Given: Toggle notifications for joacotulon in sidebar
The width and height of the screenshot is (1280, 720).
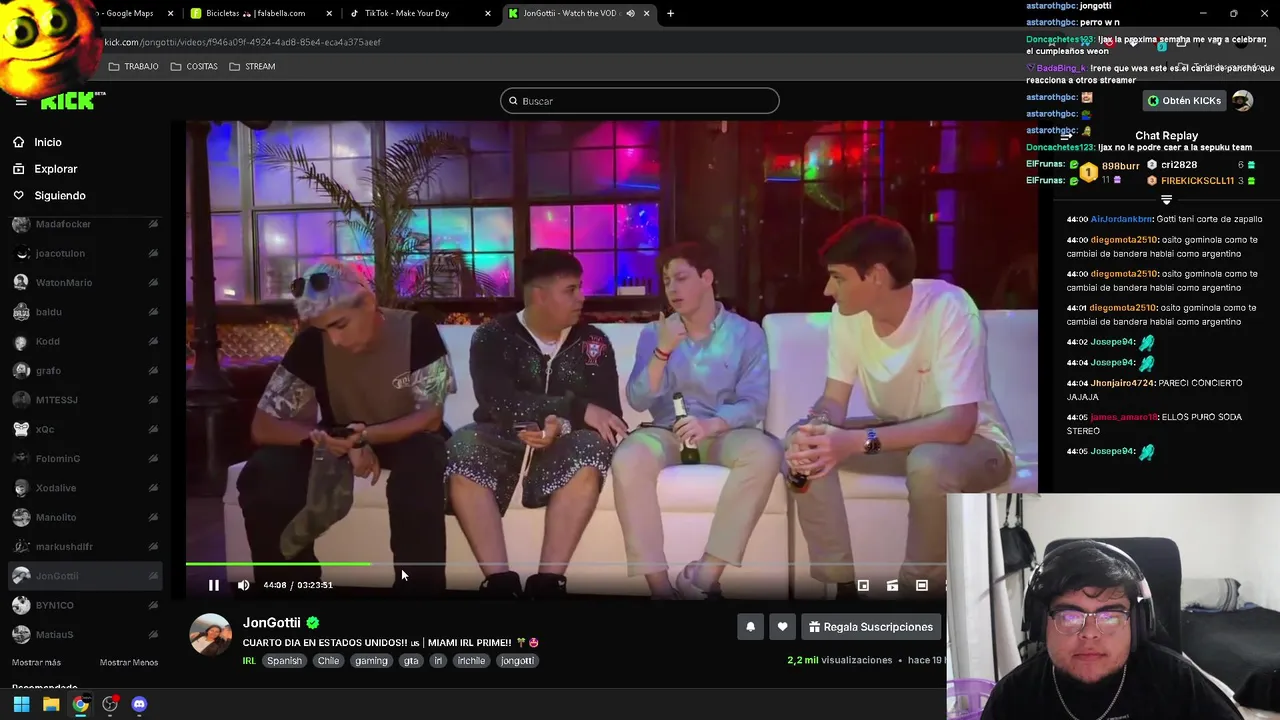Looking at the screenshot, I should [x=153, y=253].
